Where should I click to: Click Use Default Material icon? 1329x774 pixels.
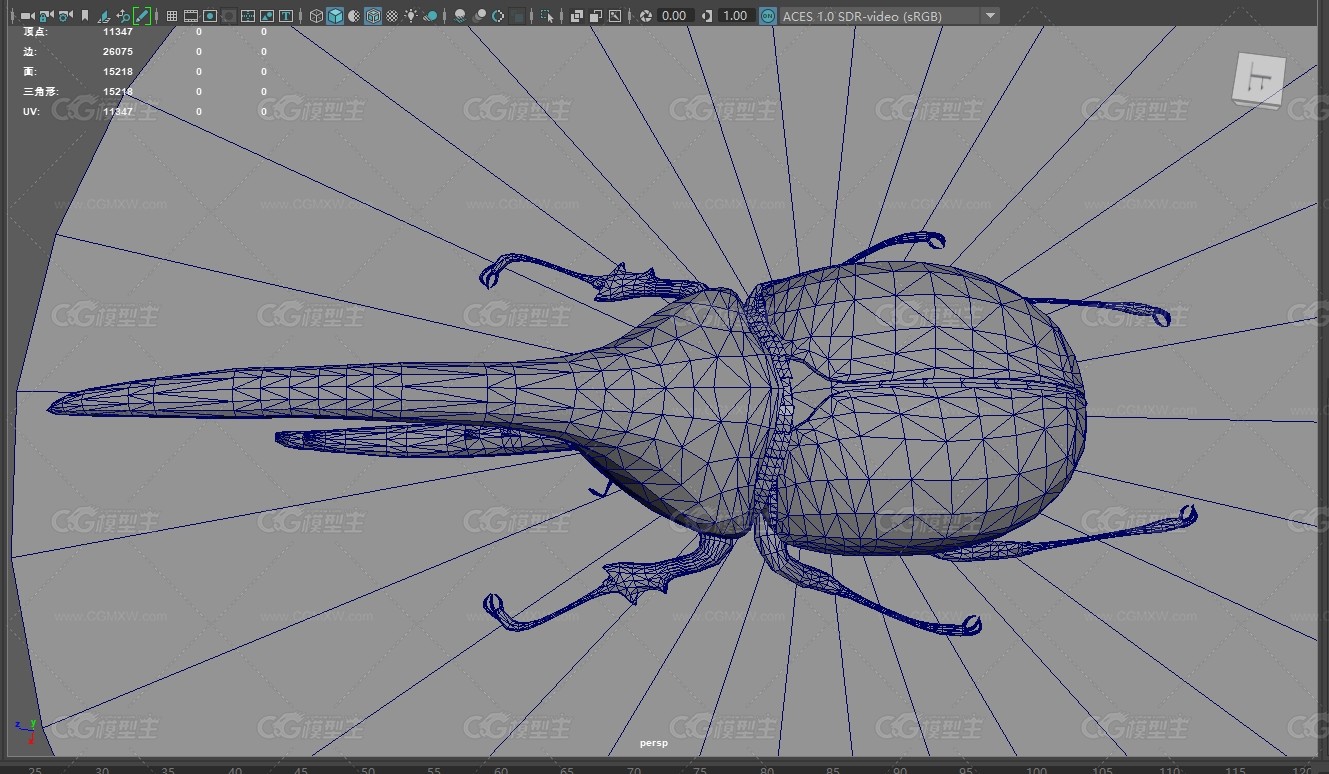point(354,16)
